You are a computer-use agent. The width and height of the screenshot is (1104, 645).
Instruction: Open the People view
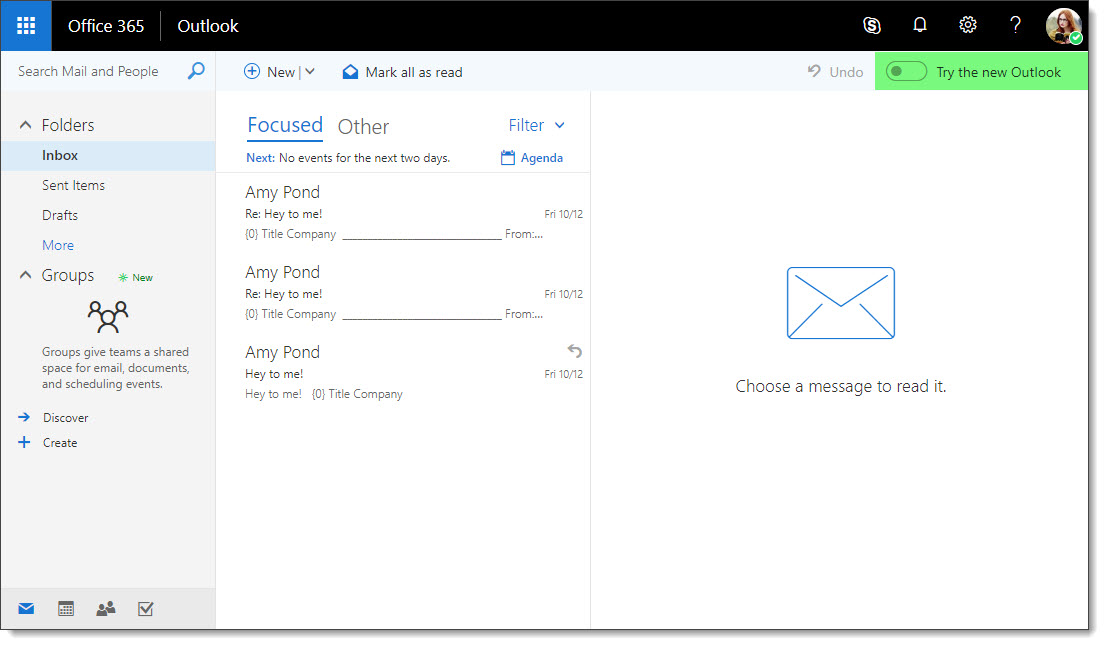105,608
